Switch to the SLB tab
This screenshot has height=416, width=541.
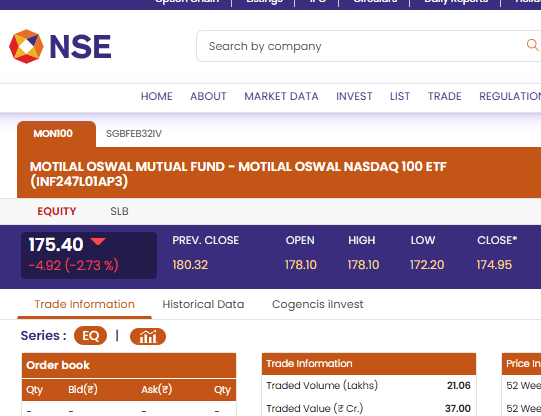pos(119,211)
